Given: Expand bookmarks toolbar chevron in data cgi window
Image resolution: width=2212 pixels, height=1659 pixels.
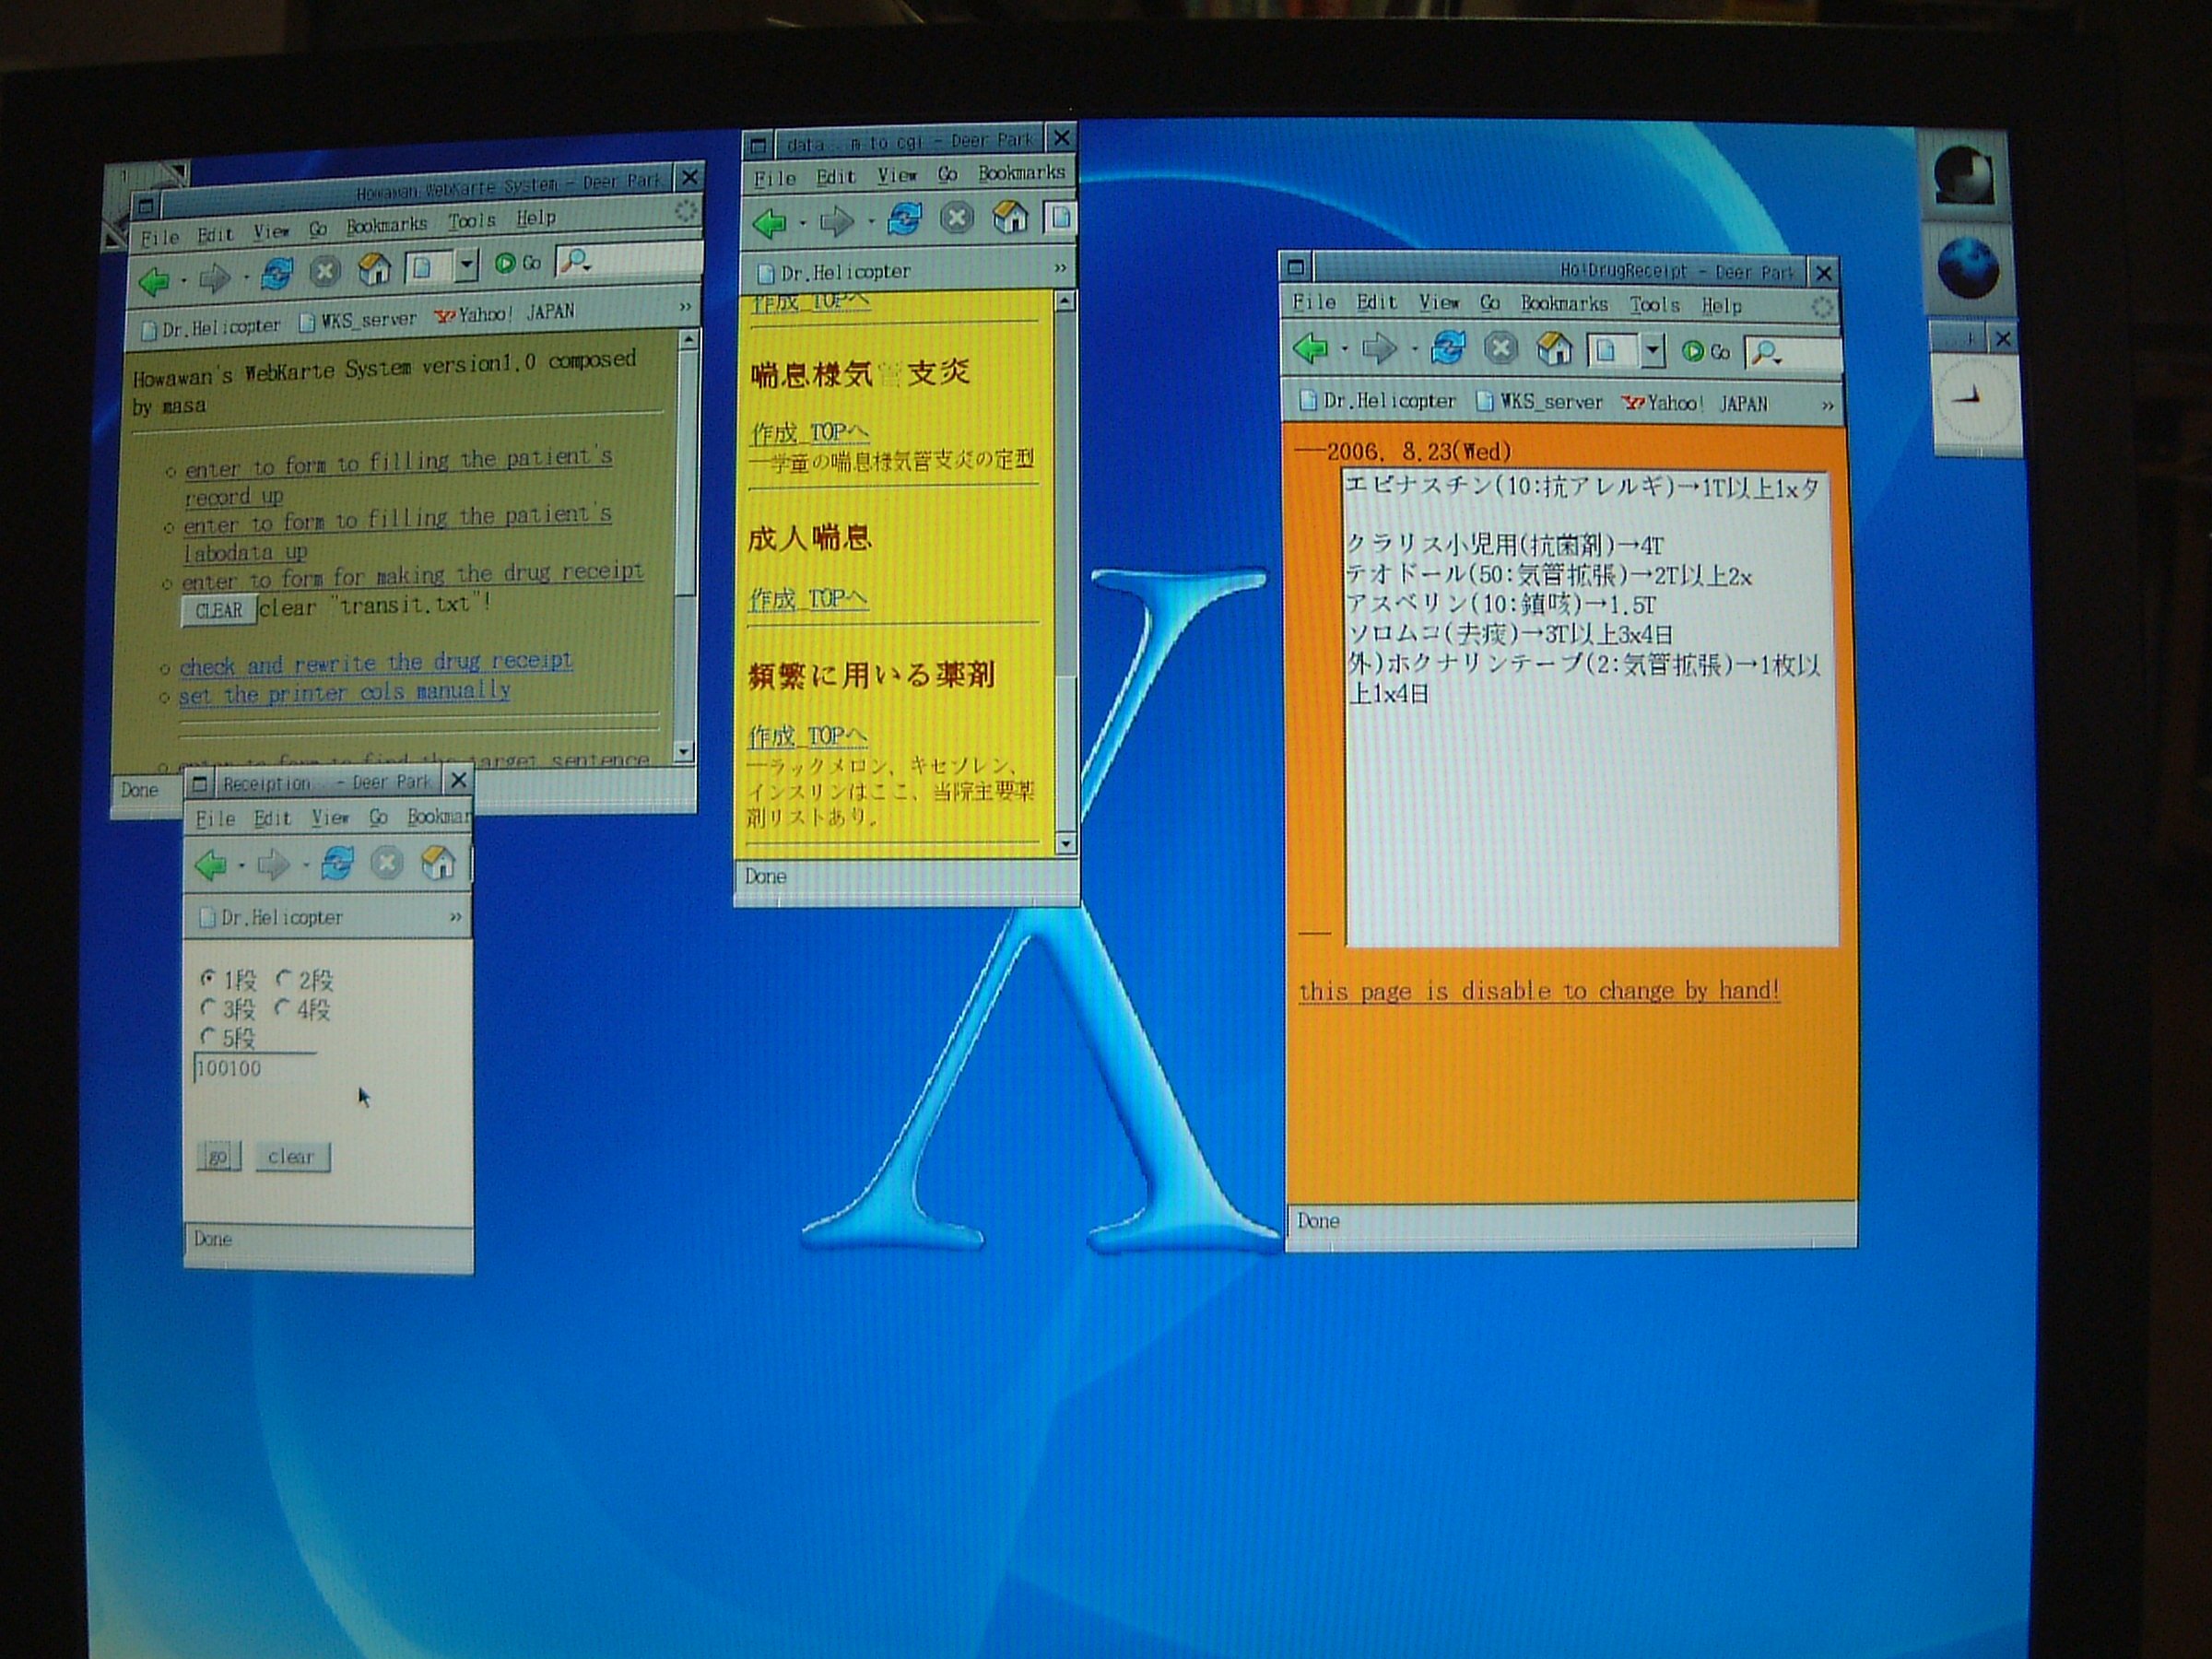Looking at the screenshot, I should tap(1061, 268).
